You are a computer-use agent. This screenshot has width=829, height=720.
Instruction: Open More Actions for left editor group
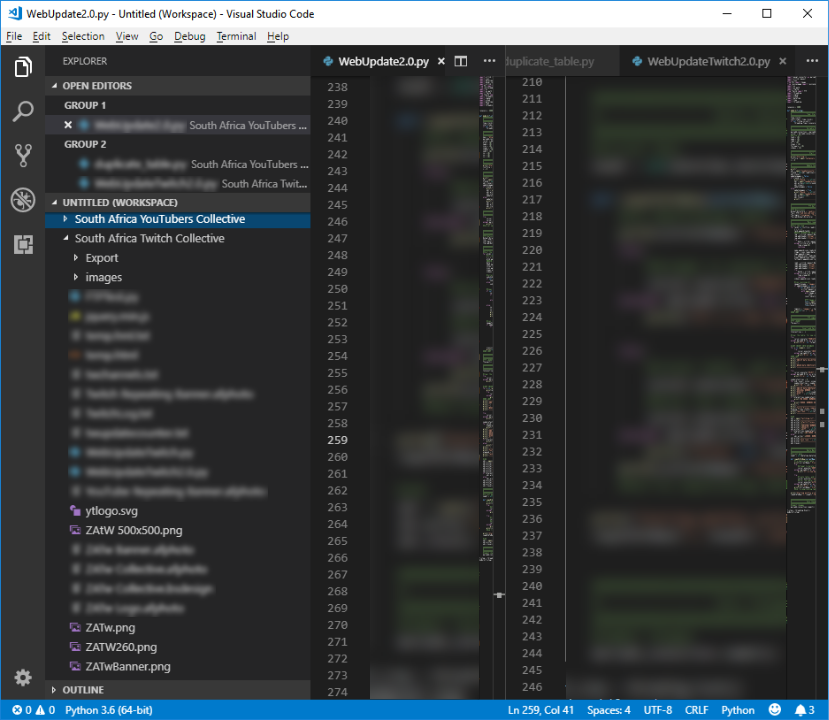490,61
